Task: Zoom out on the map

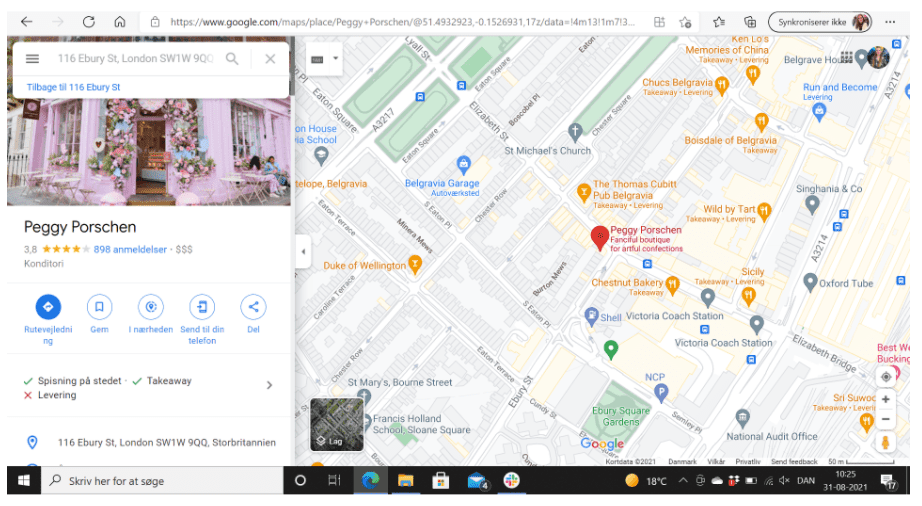Action: tap(886, 420)
